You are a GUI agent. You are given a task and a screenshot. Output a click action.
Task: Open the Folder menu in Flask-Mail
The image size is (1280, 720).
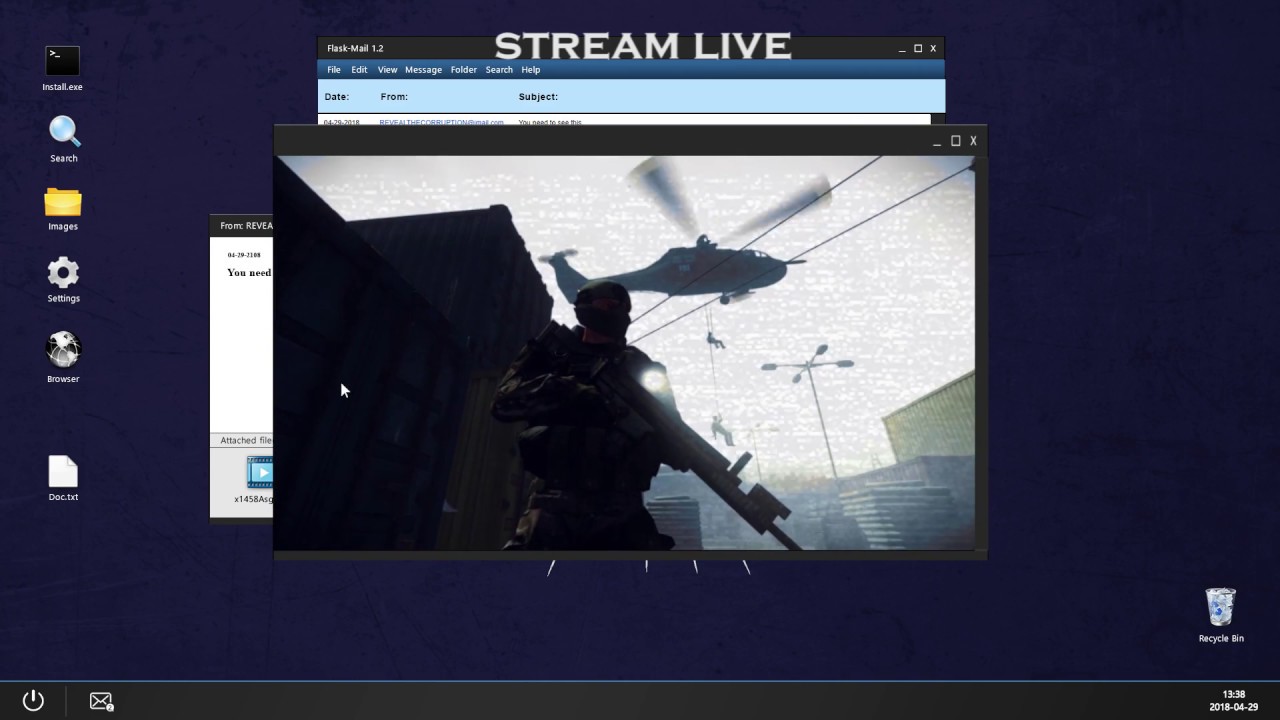(463, 70)
